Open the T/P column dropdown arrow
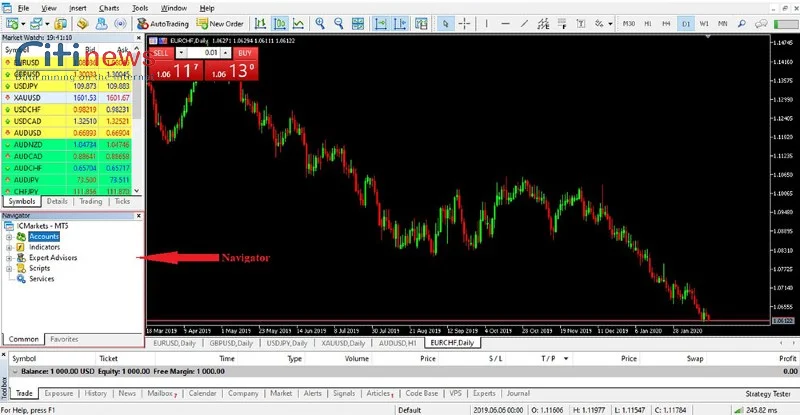This screenshot has width=800, height=415. click(566, 359)
